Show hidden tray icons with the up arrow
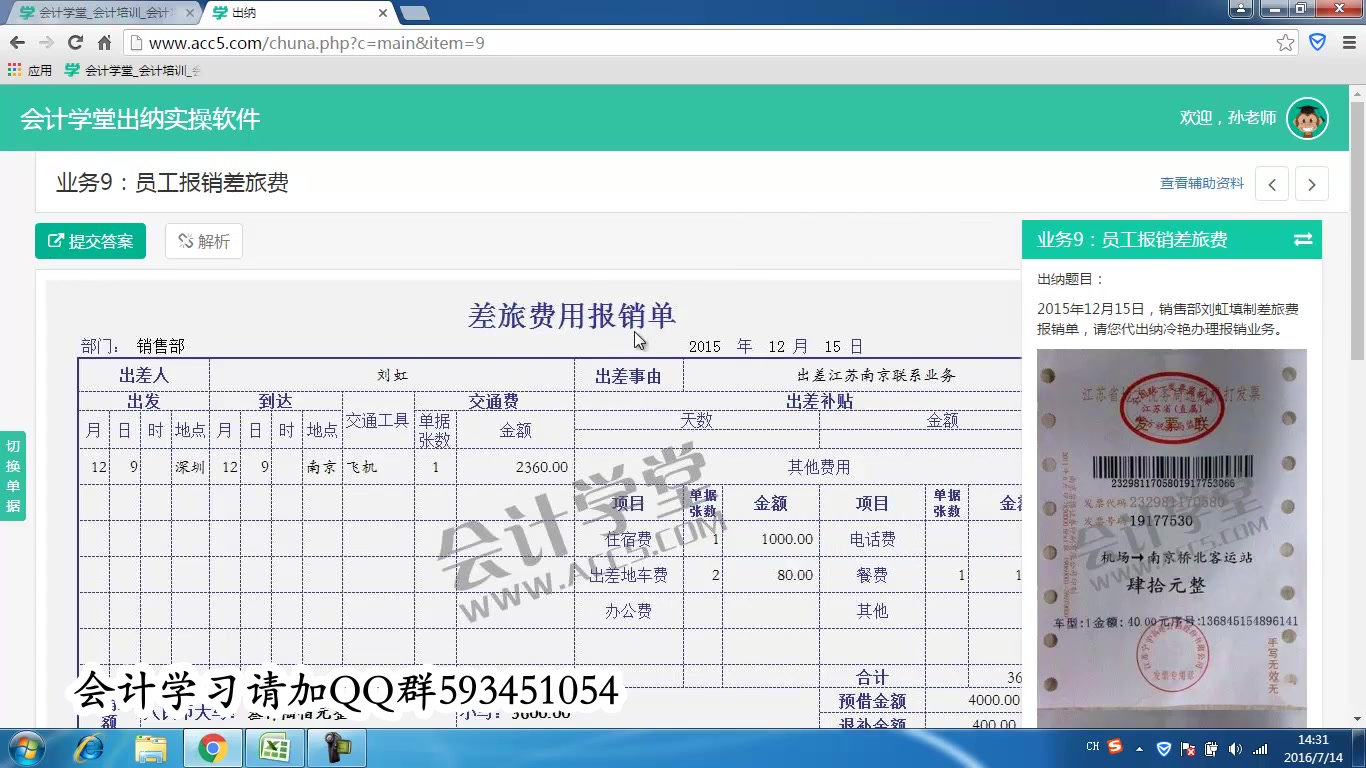 1139,748
